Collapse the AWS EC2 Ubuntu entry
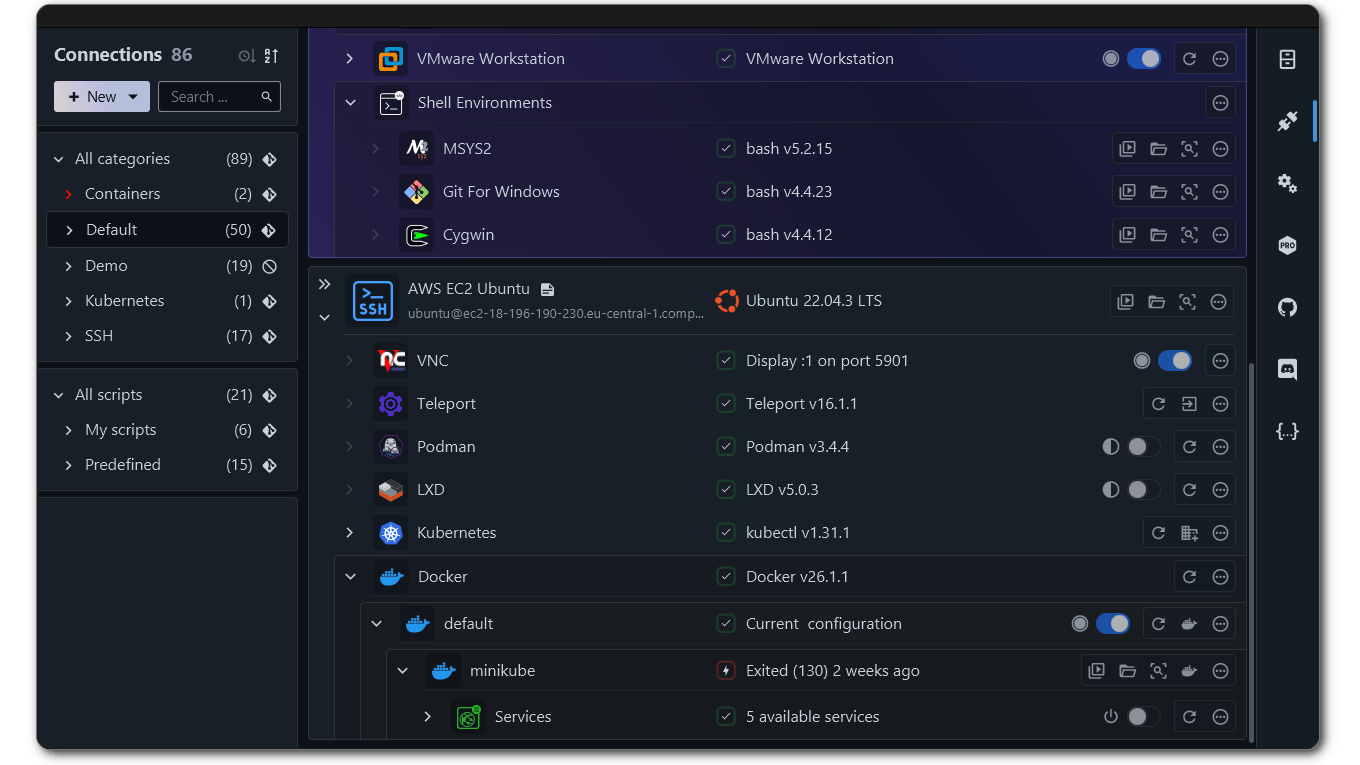This screenshot has width=1360, height=765. tap(324, 318)
